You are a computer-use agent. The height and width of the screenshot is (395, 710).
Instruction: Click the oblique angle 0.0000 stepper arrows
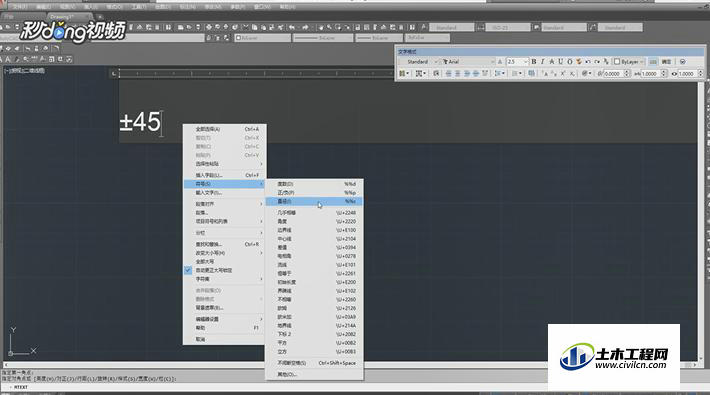coord(627,73)
